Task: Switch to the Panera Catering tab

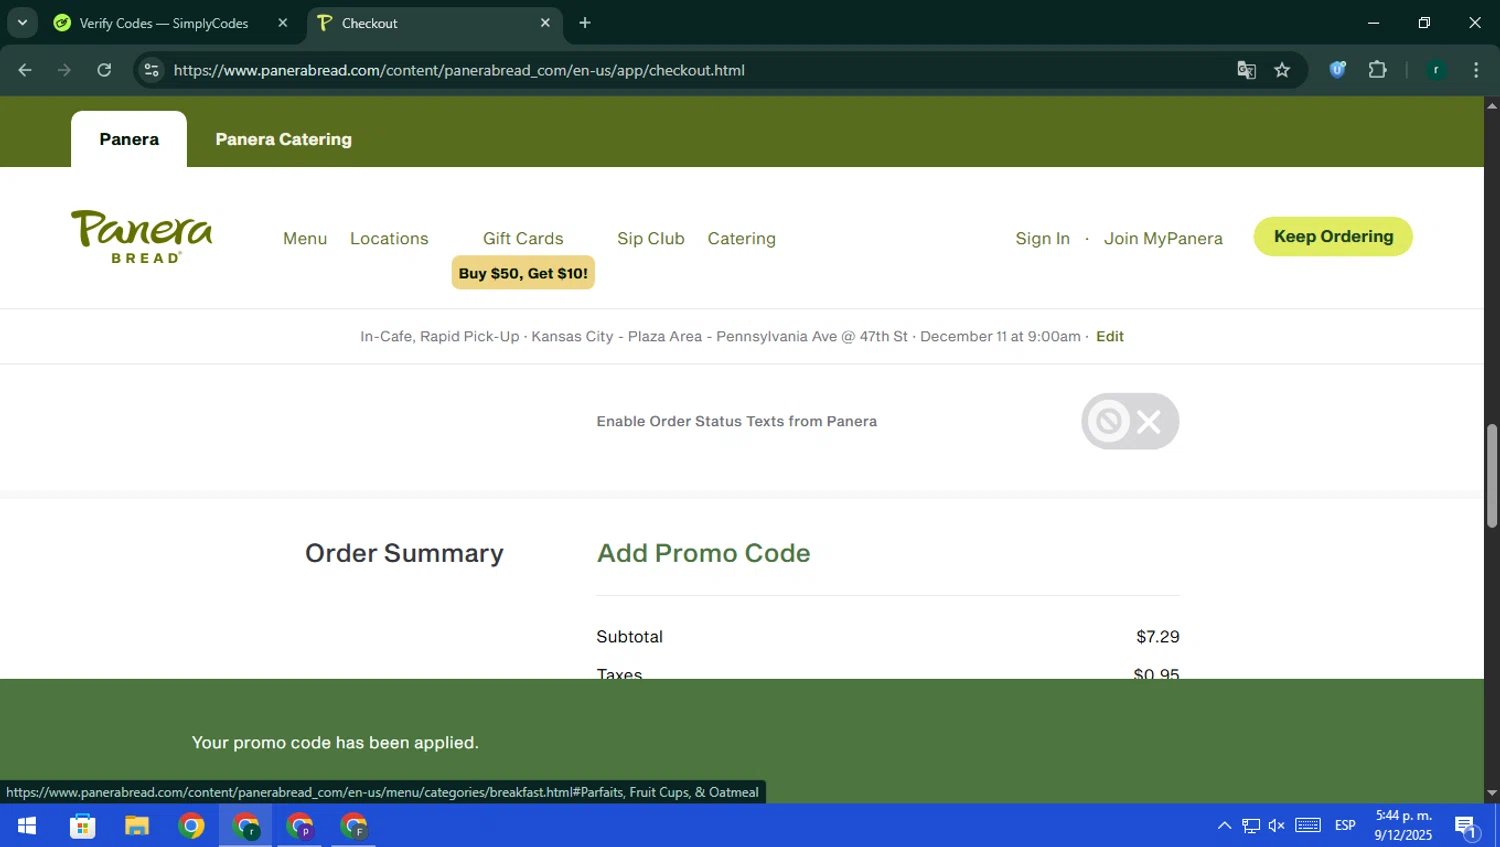Action: pyautogui.click(x=284, y=139)
